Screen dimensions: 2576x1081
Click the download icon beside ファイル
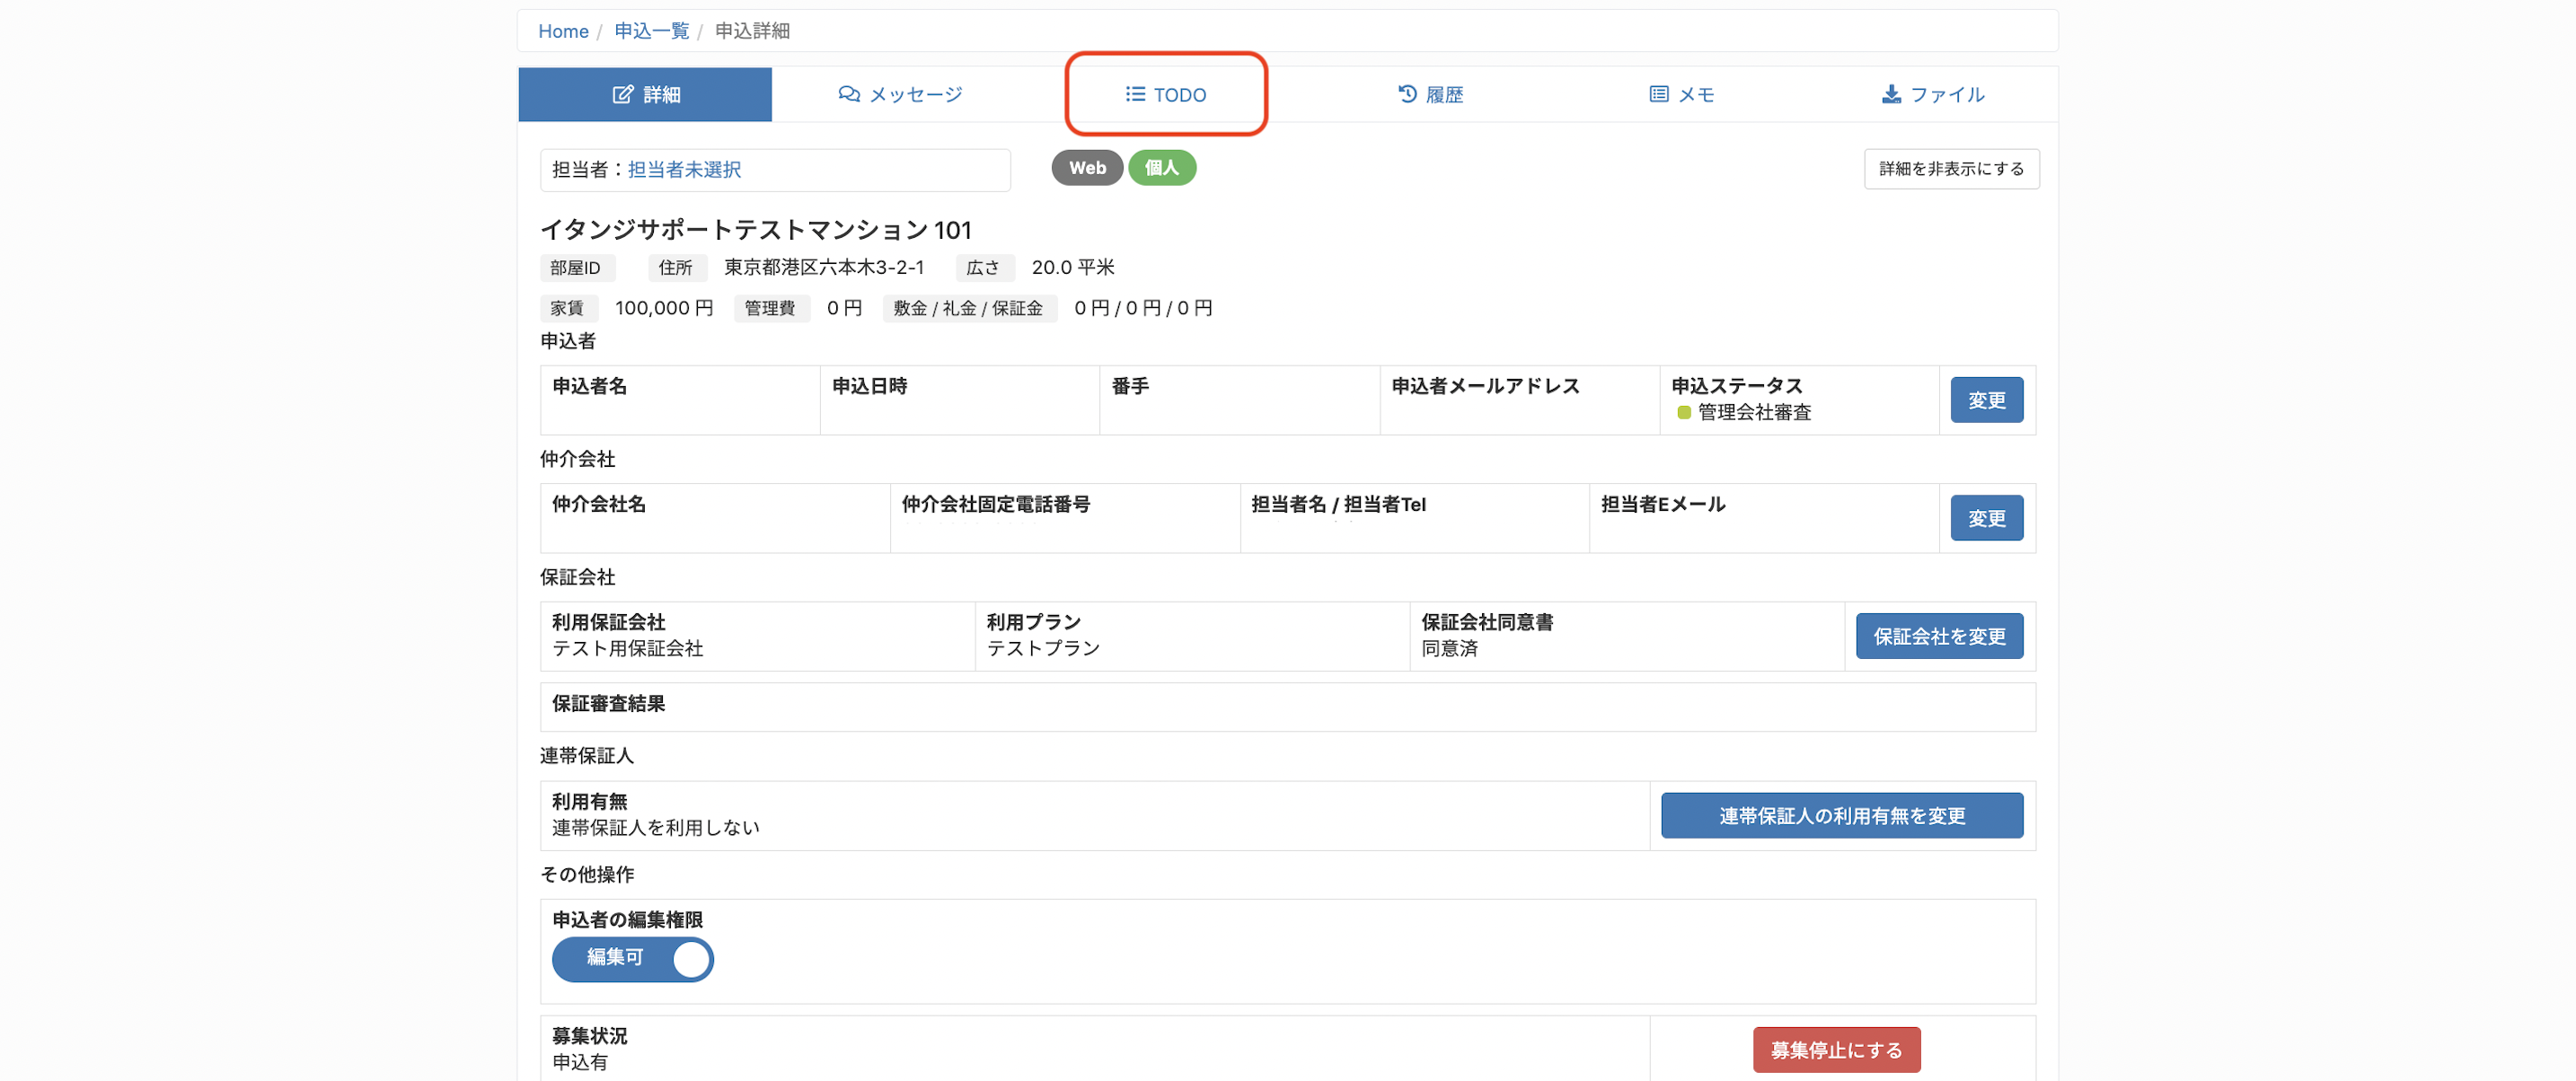(x=1891, y=94)
